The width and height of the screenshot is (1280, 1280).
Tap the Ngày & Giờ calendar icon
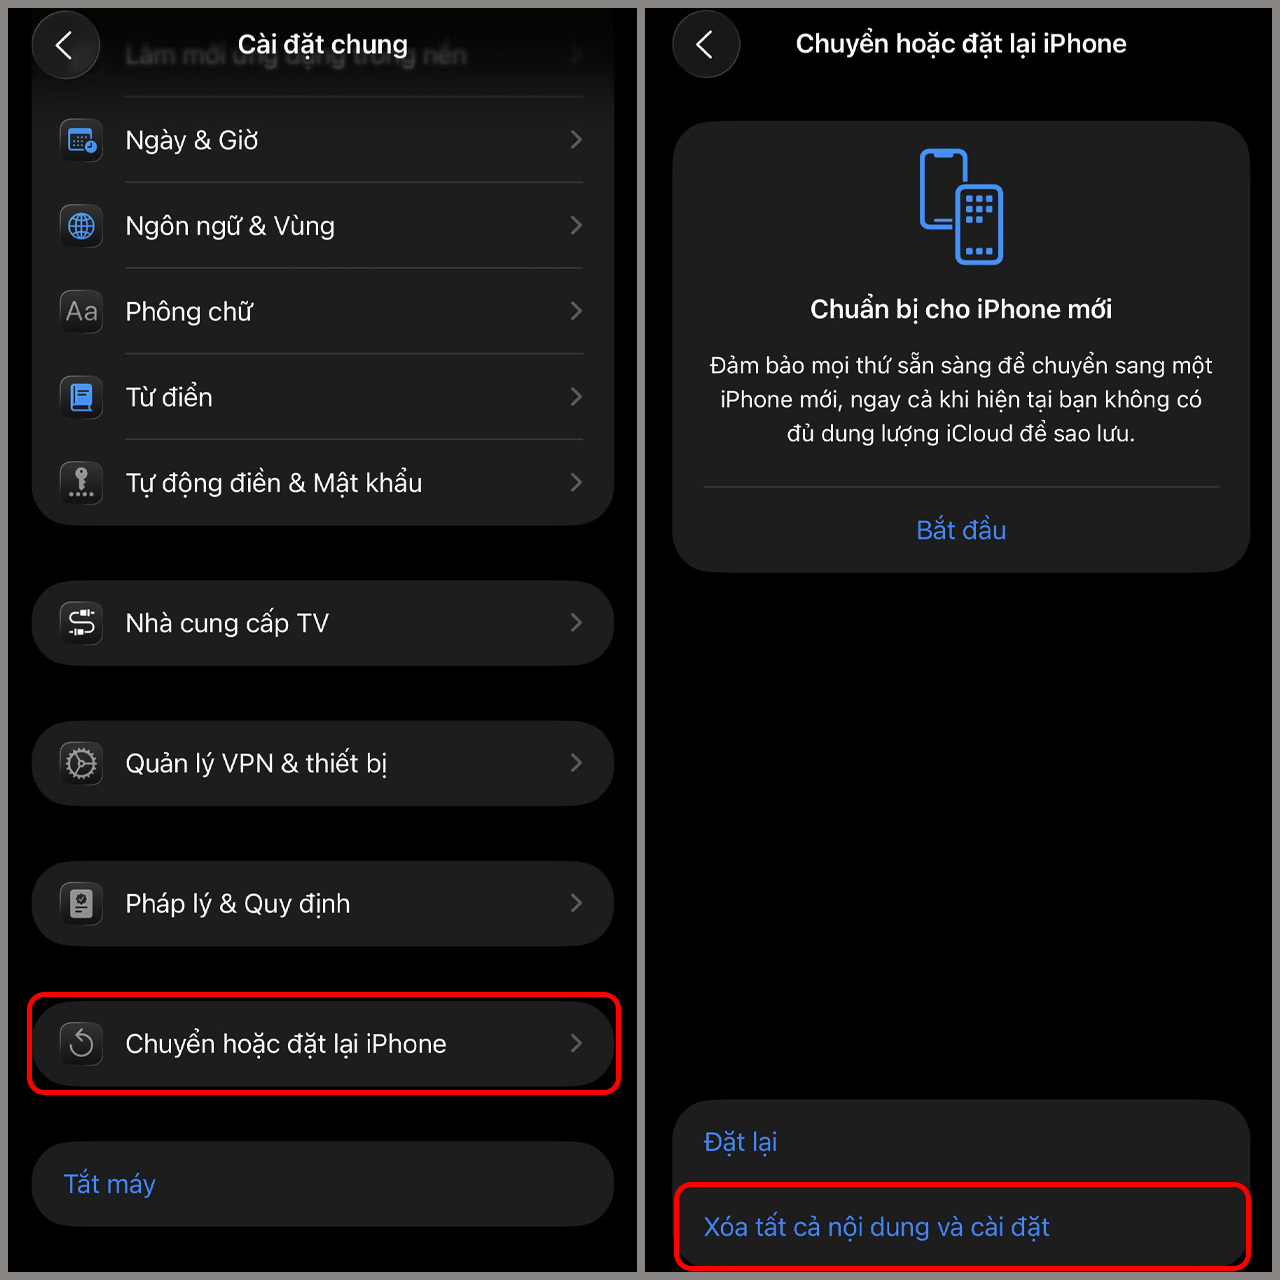click(x=81, y=141)
